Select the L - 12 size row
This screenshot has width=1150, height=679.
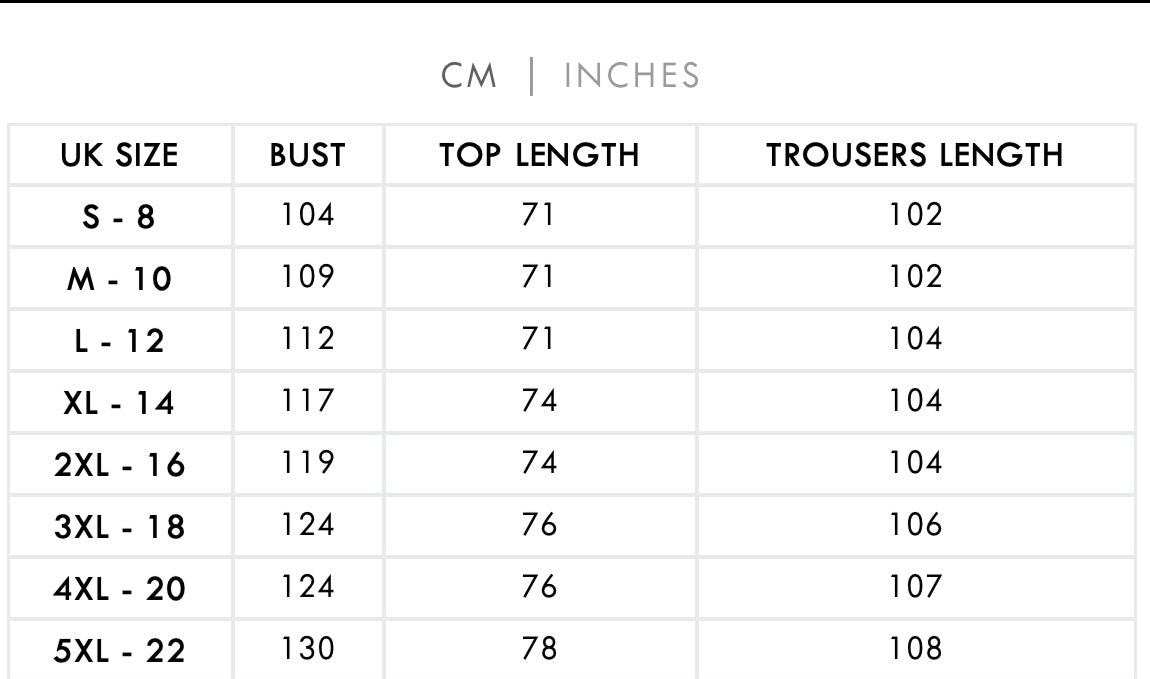[120, 341]
